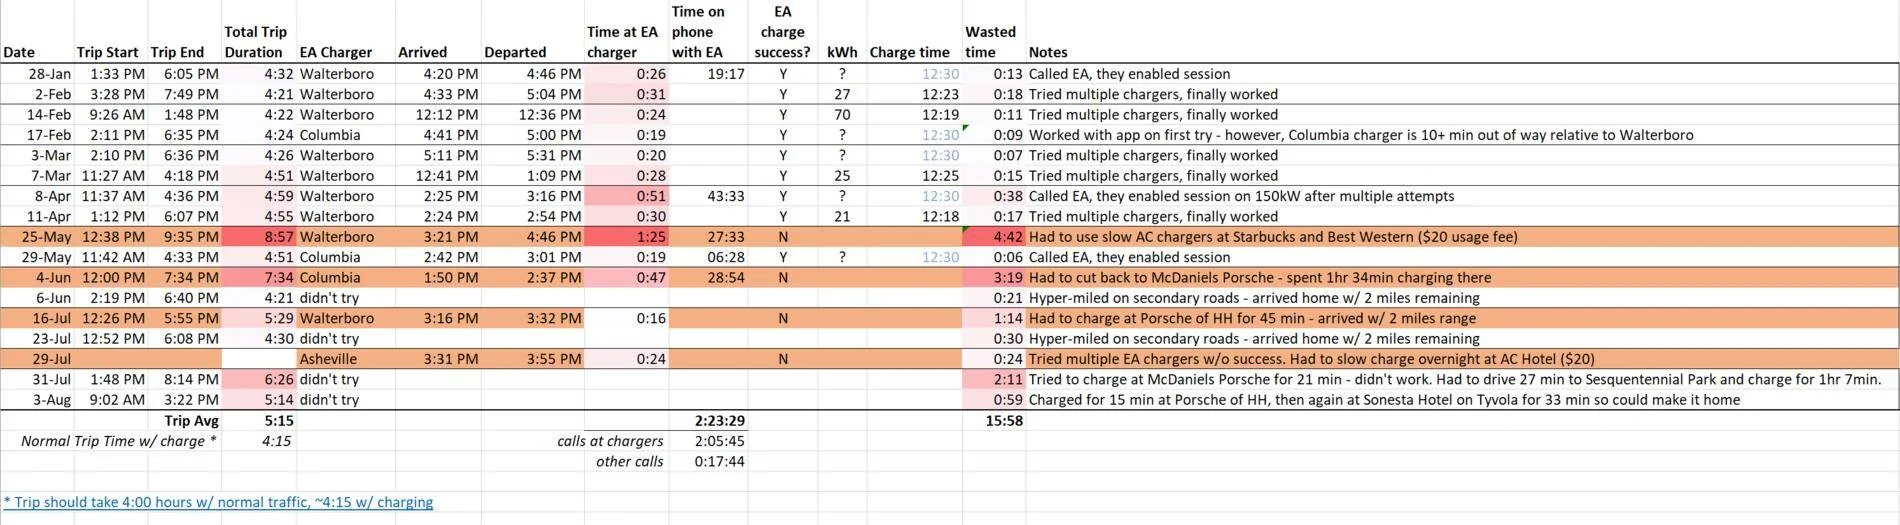Viewport: 1900px width, 525px height.
Task: Select the 4-Jun Columbia charger cell
Action: tap(345, 278)
